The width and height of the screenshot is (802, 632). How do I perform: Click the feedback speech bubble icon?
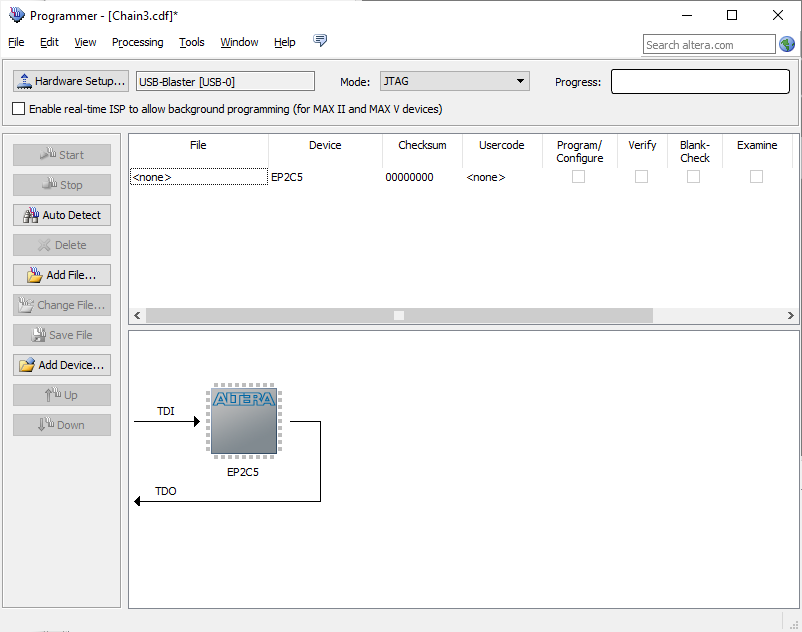pyautogui.click(x=320, y=40)
